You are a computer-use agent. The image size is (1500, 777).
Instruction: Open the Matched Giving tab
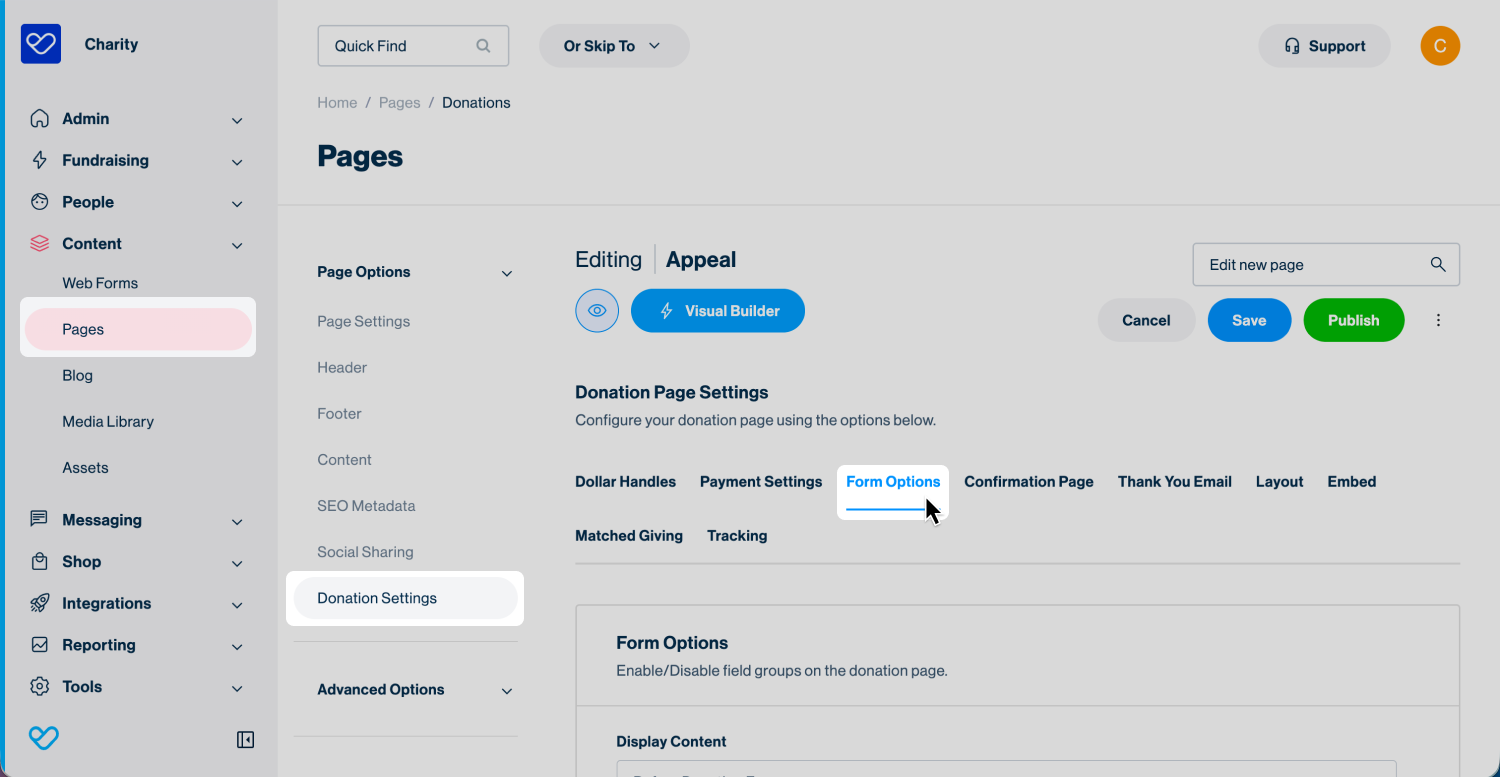pyautogui.click(x=629, y=535)
